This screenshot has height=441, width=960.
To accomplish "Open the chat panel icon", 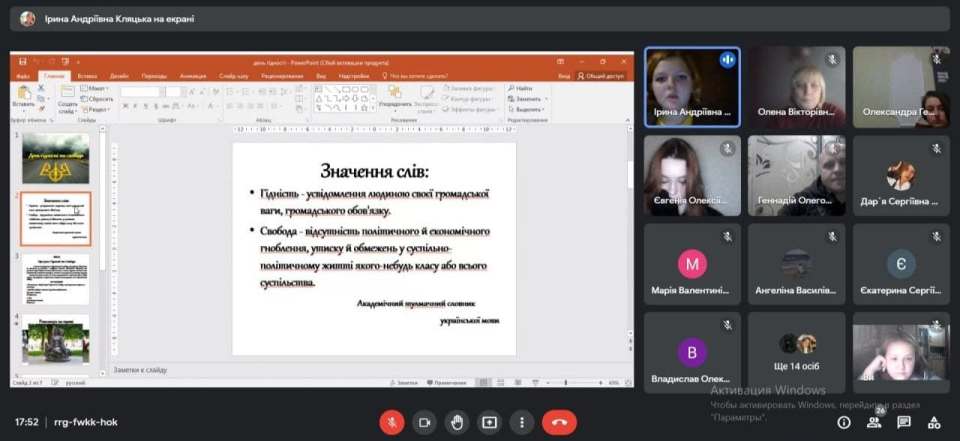I will click(x=904, y=422).
